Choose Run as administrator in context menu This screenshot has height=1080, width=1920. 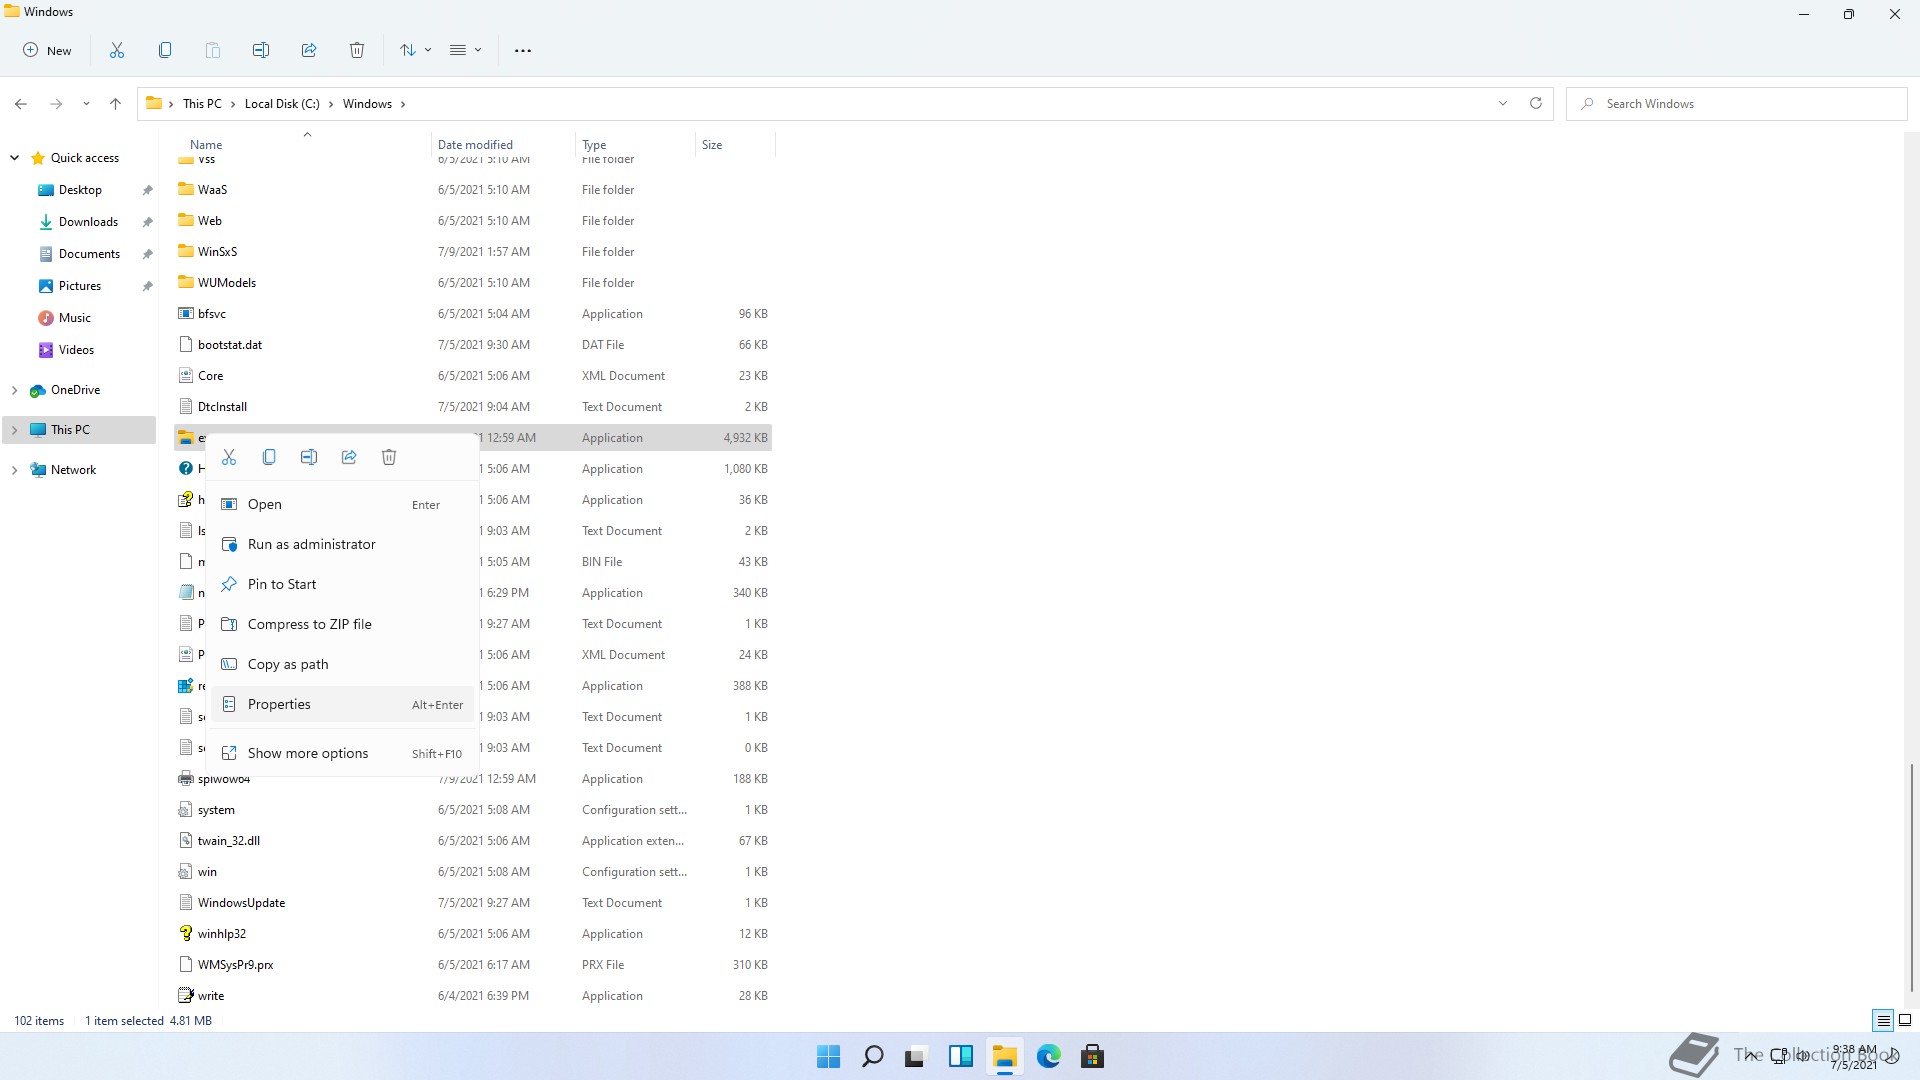pos(342,545)
